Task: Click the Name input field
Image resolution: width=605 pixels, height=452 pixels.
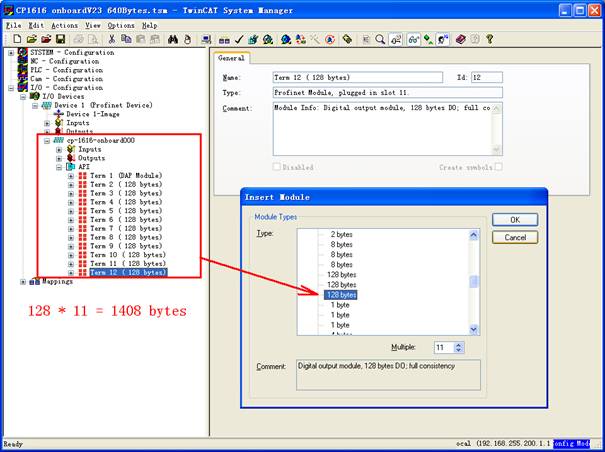Action: [356, 77]
